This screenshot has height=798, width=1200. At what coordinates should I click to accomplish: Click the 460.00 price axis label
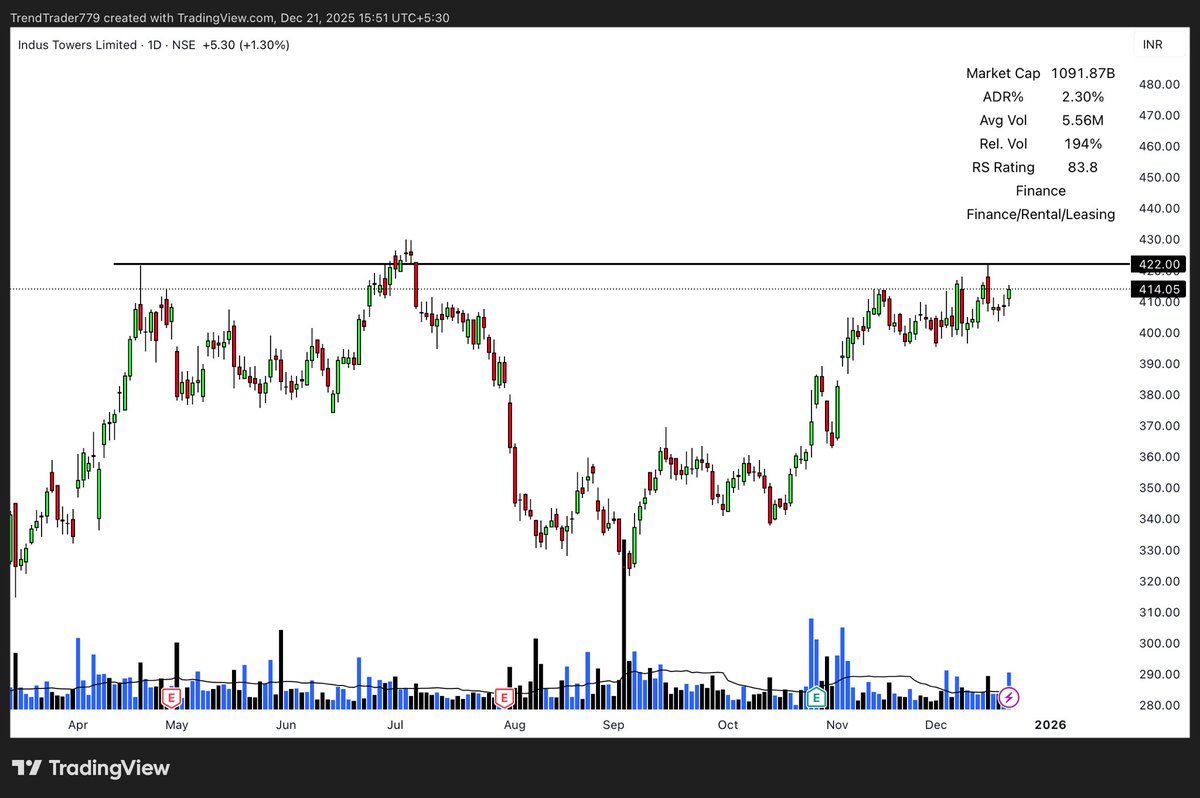1159,146
